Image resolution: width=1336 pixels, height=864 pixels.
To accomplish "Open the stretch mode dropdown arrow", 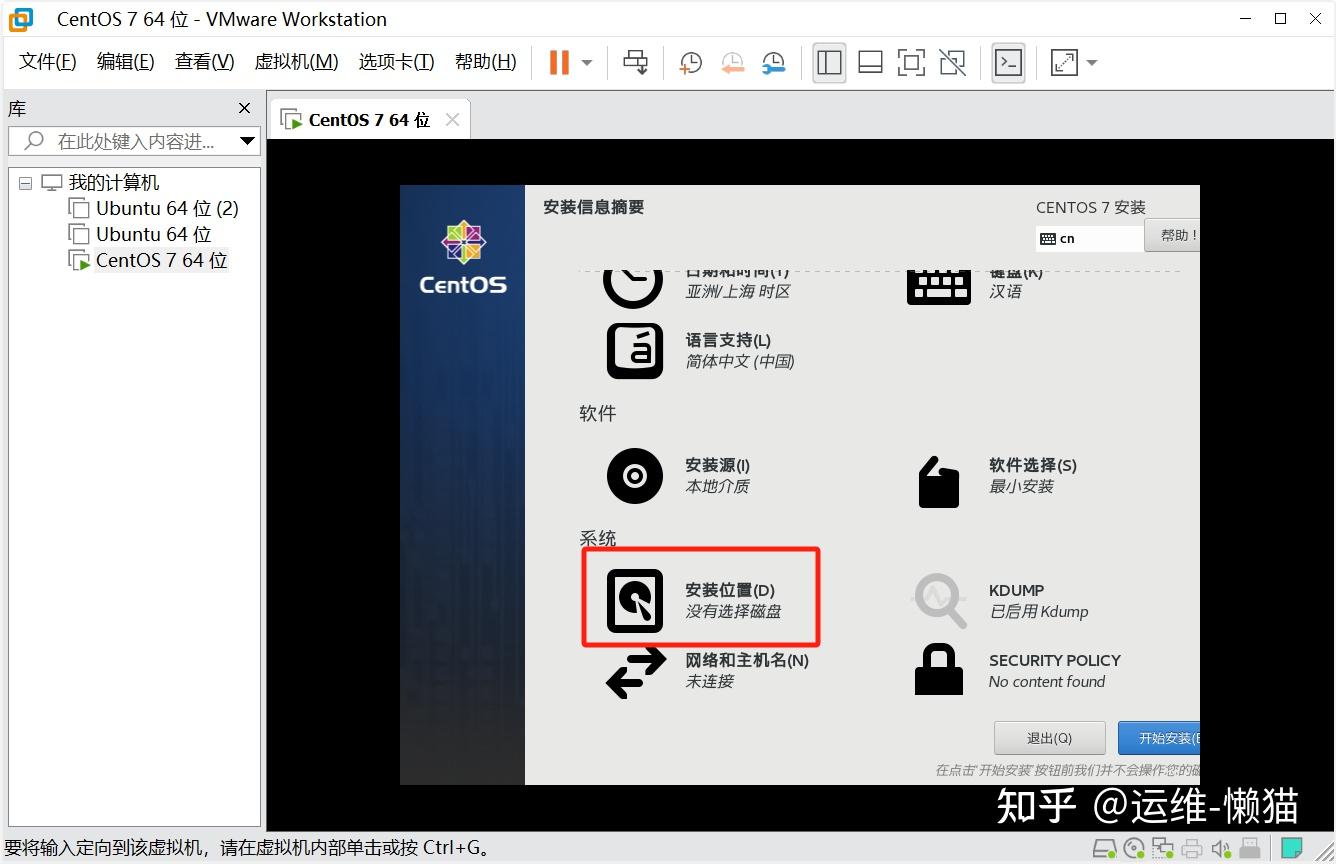I will (x=1092, y=63).
